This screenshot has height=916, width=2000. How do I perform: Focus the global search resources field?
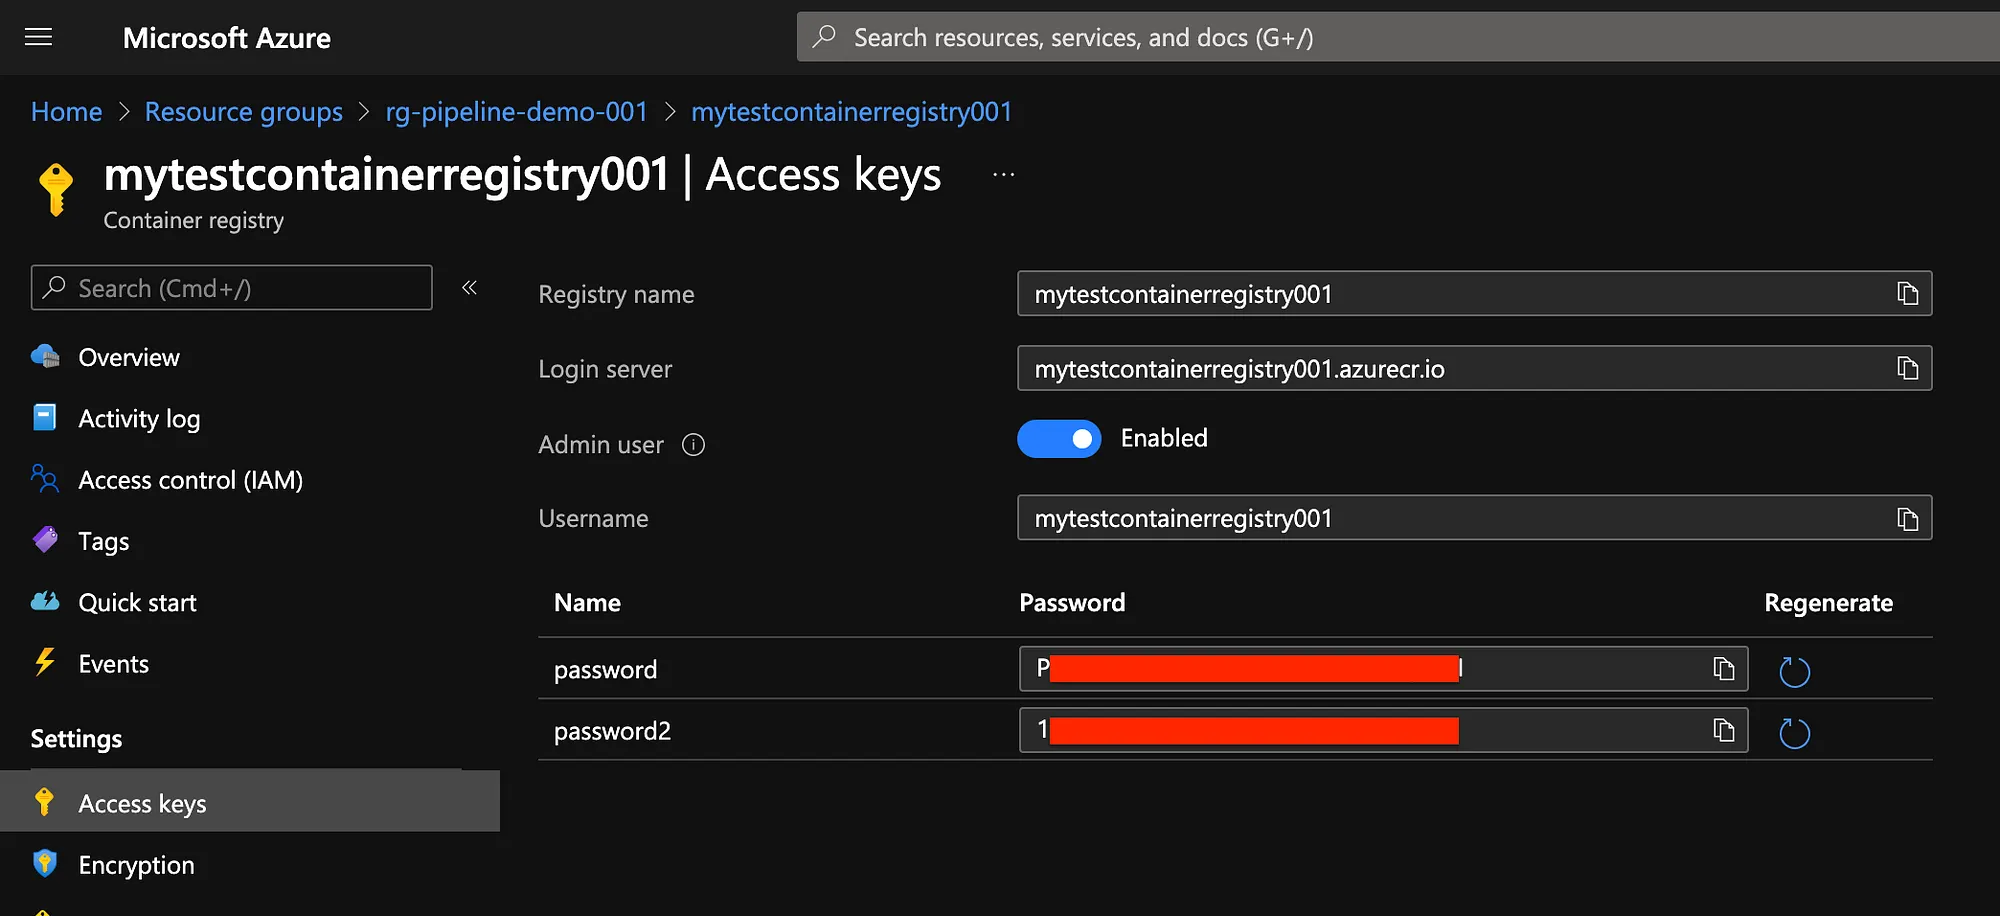[1398, 37]
